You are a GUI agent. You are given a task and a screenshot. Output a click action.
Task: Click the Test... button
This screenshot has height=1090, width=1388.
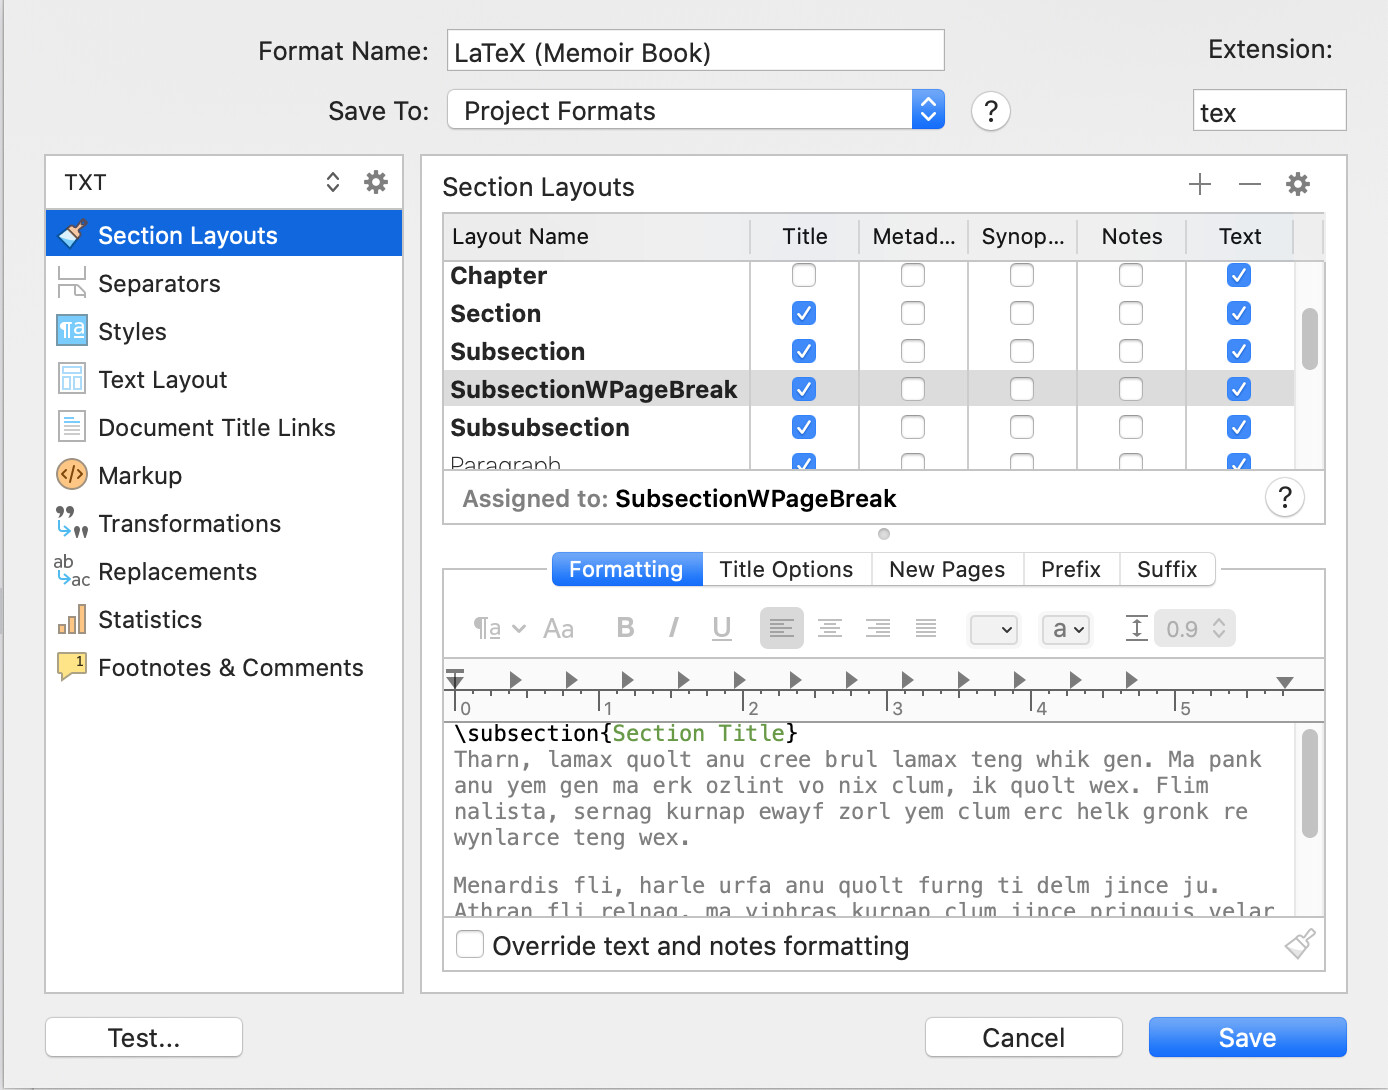pyautogui.click(x=144, y=1038)
